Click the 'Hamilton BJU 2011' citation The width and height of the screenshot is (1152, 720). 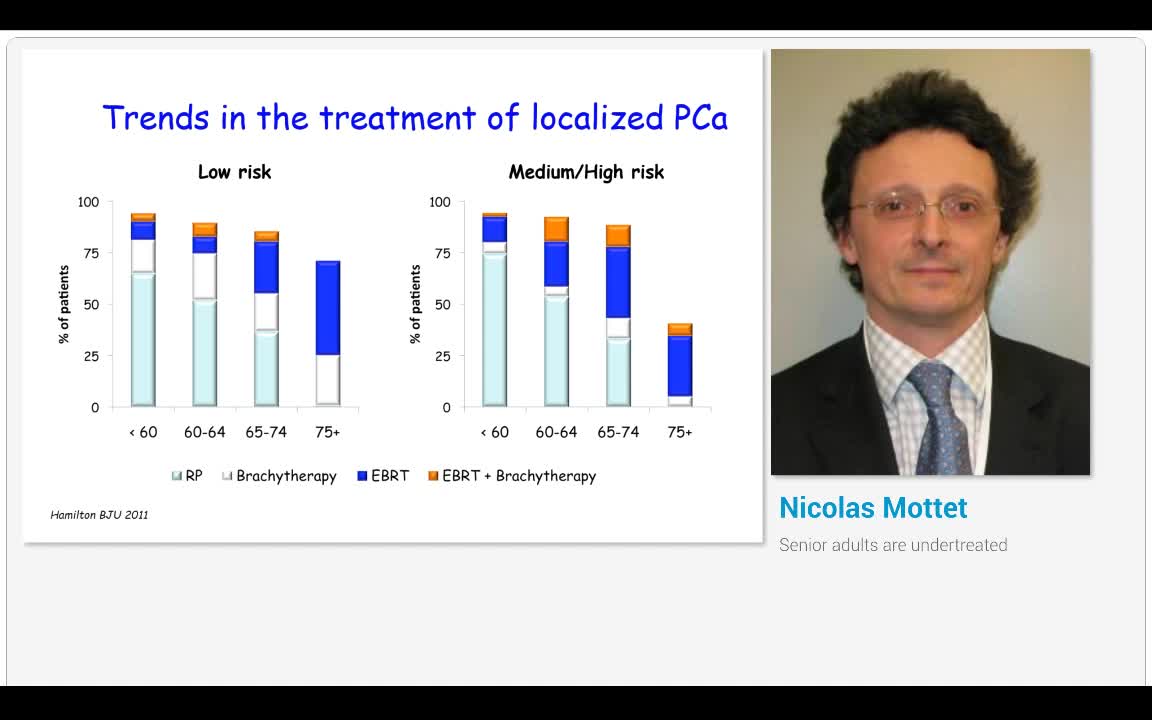[x=99, y=515]
